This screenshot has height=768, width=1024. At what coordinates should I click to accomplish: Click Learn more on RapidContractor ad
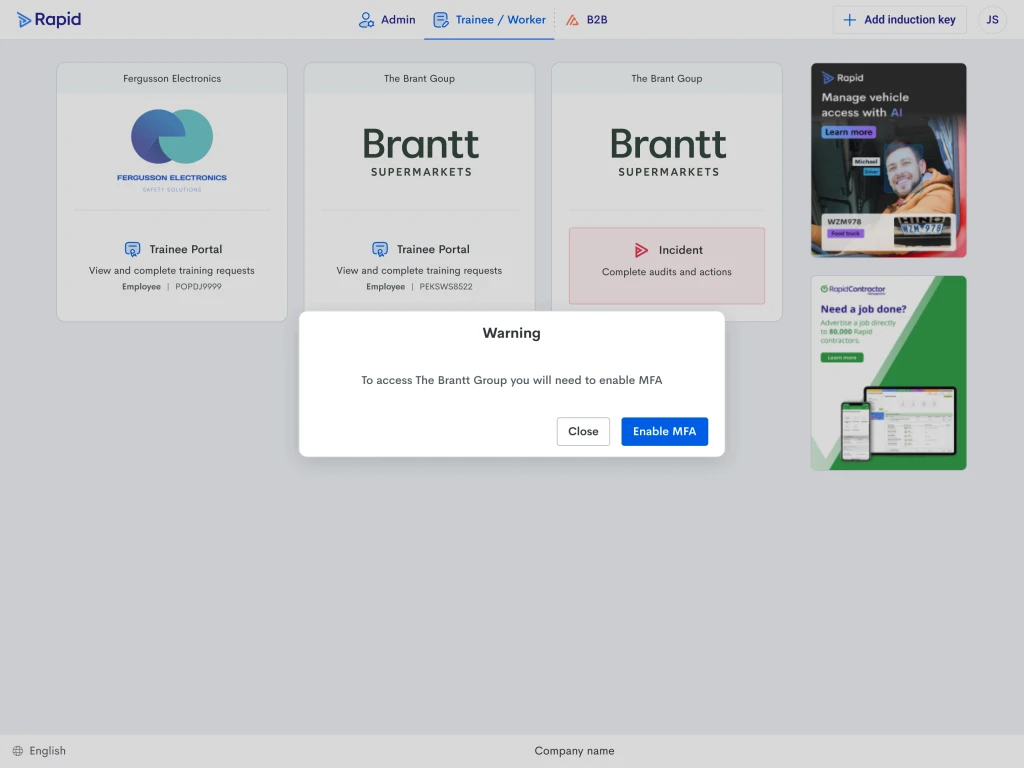click(842, 357)
